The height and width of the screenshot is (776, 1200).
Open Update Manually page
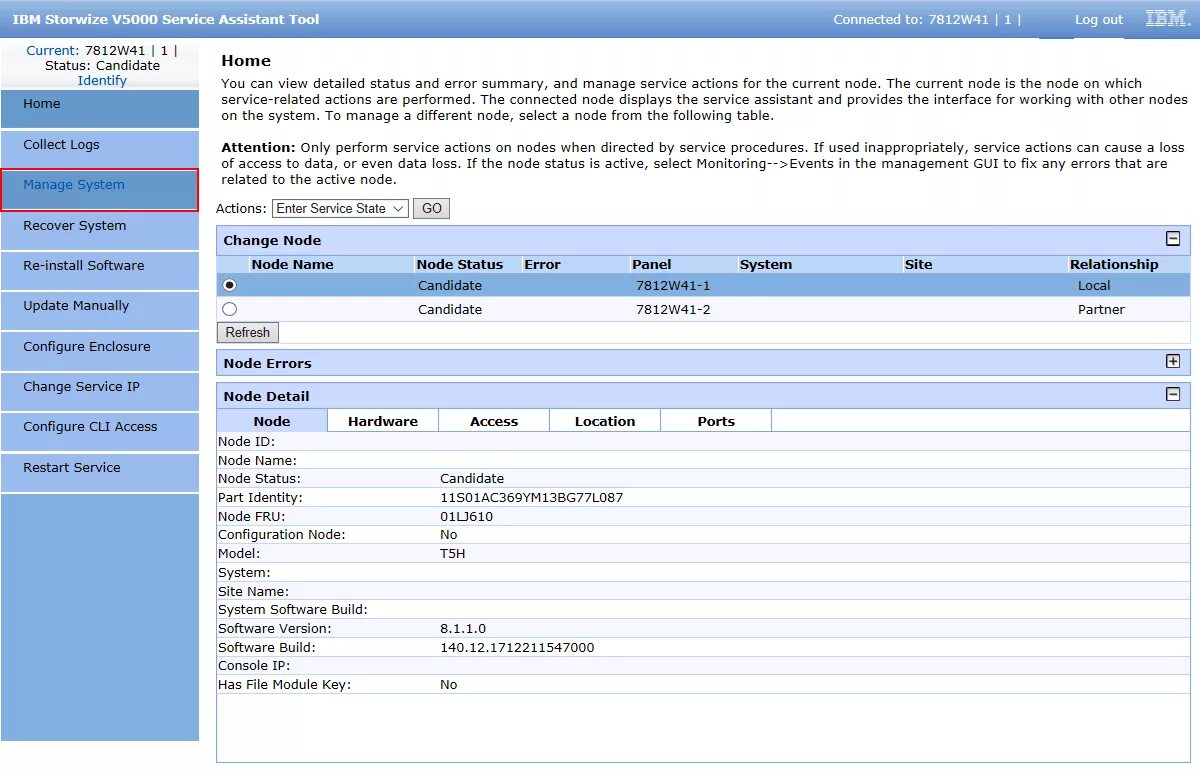pyautogui.click(x=100, y=311)
